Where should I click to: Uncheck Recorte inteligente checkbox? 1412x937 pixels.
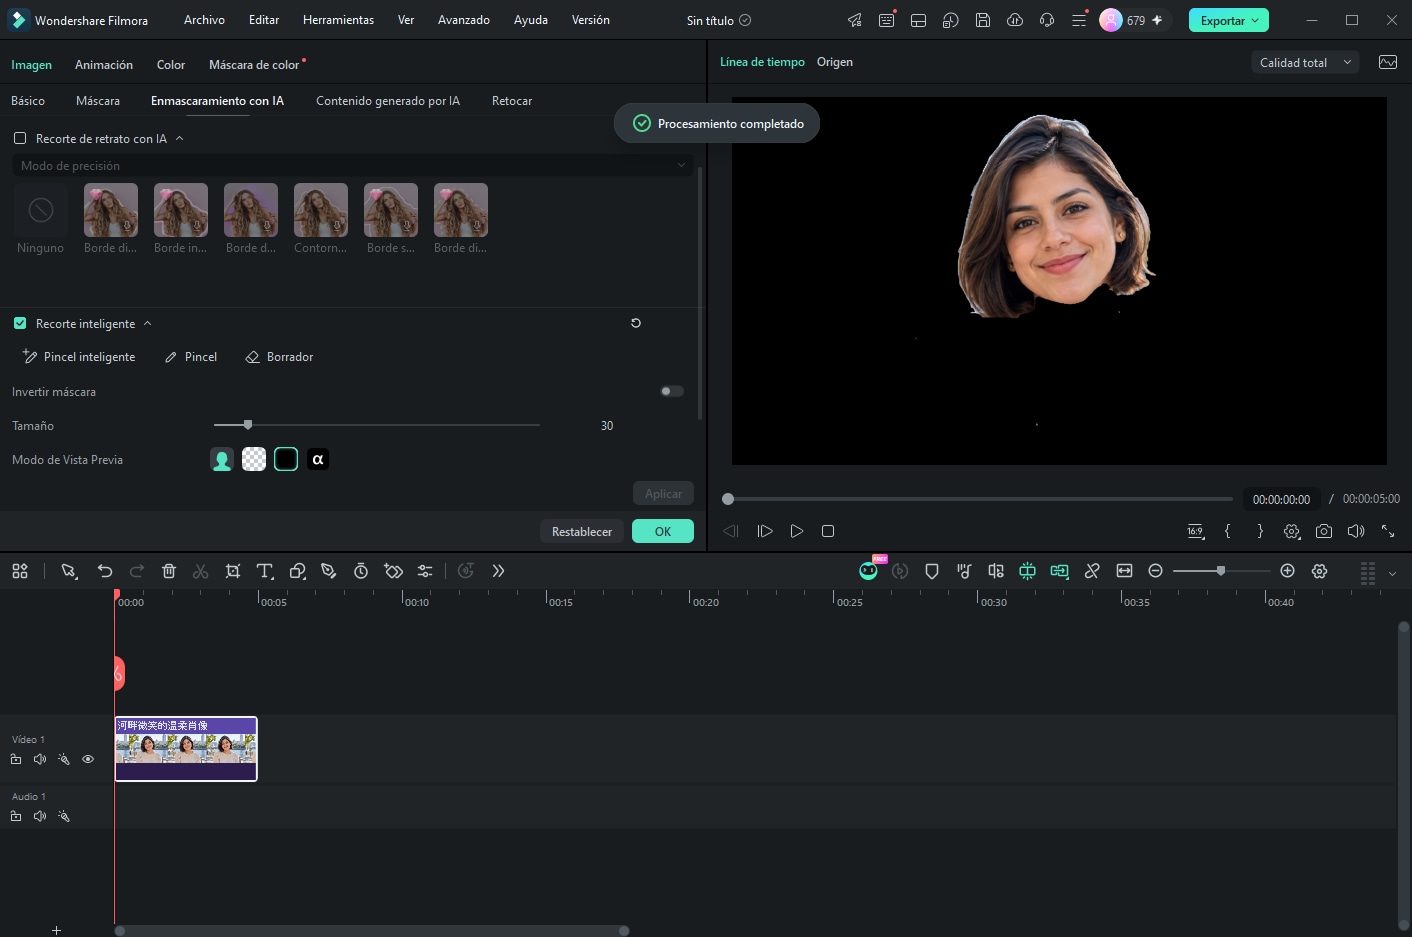(x=20, y=324)
